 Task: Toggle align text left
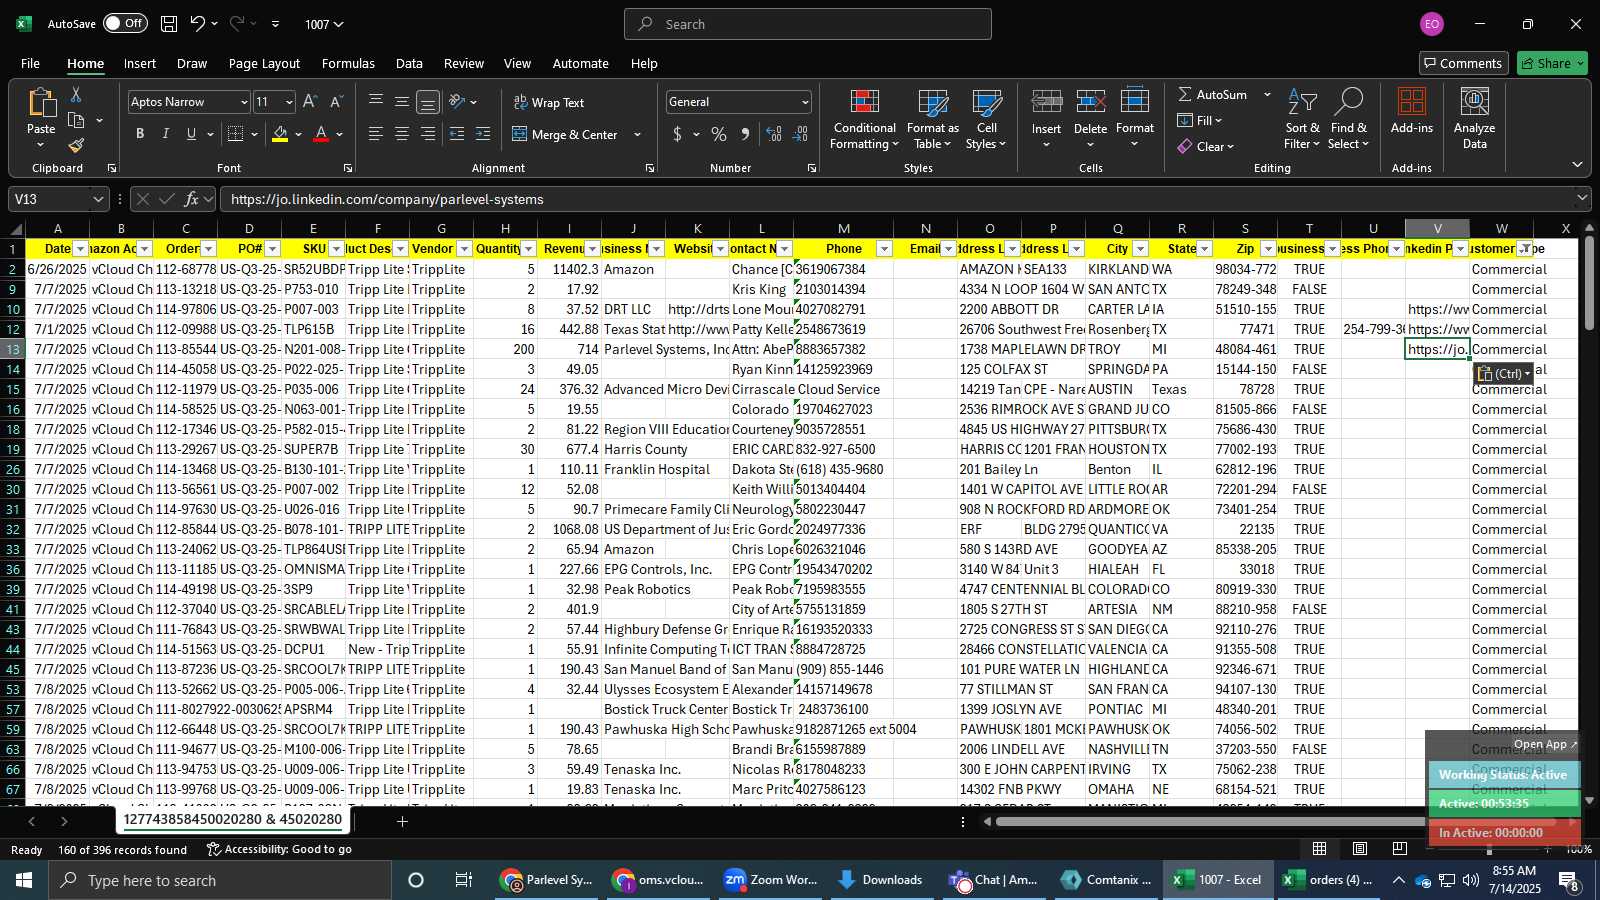376,134
